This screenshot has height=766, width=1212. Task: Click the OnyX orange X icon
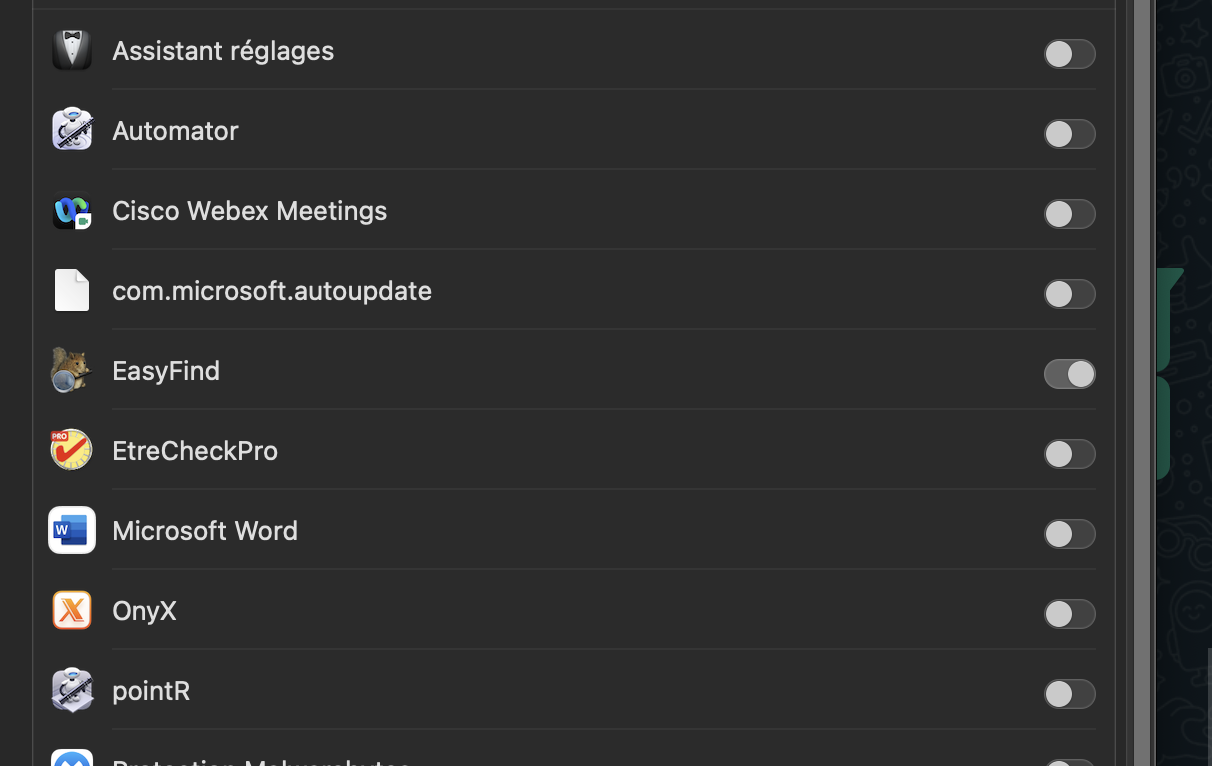point(72,611)
